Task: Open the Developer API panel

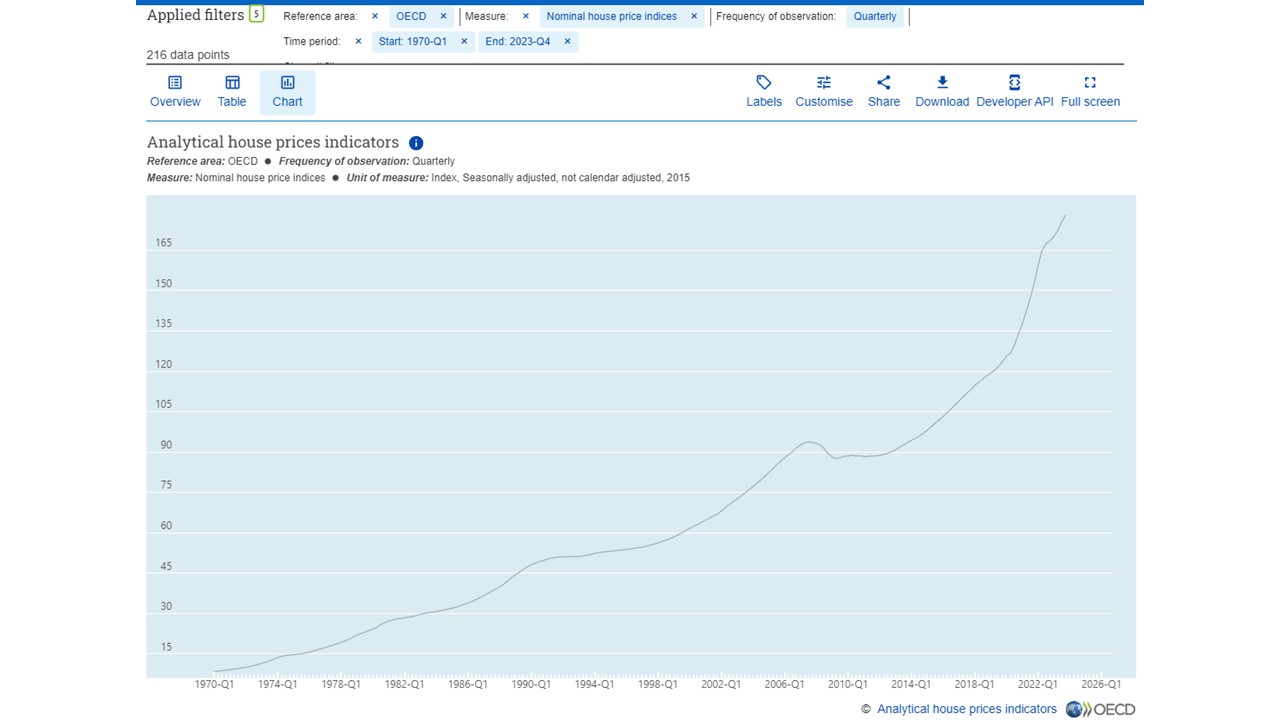Action: tap(1014, 91)
